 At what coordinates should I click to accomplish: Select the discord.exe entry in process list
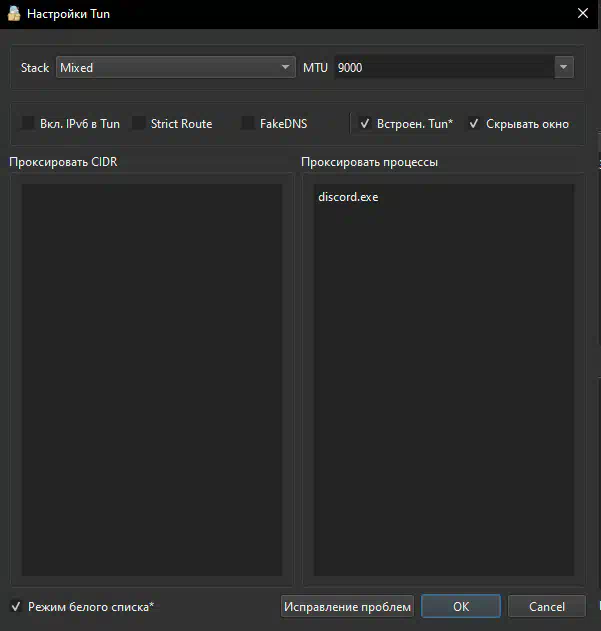[x=348, y=197]
